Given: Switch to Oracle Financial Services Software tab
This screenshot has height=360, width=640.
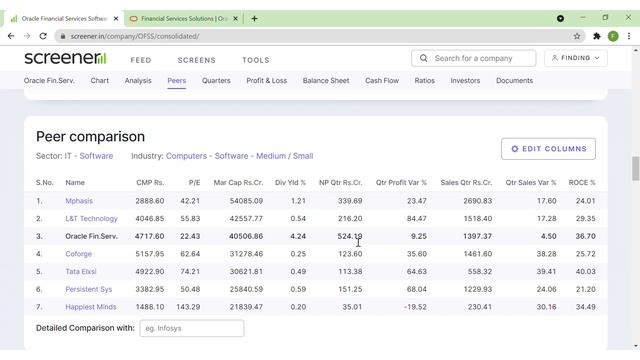Looking at the screenshot, I should click(x=64, y=18).
